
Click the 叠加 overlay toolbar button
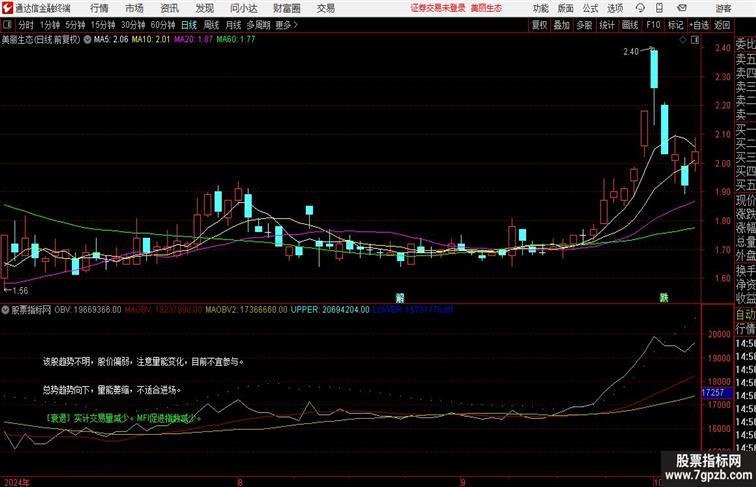(x=562, y=25)
